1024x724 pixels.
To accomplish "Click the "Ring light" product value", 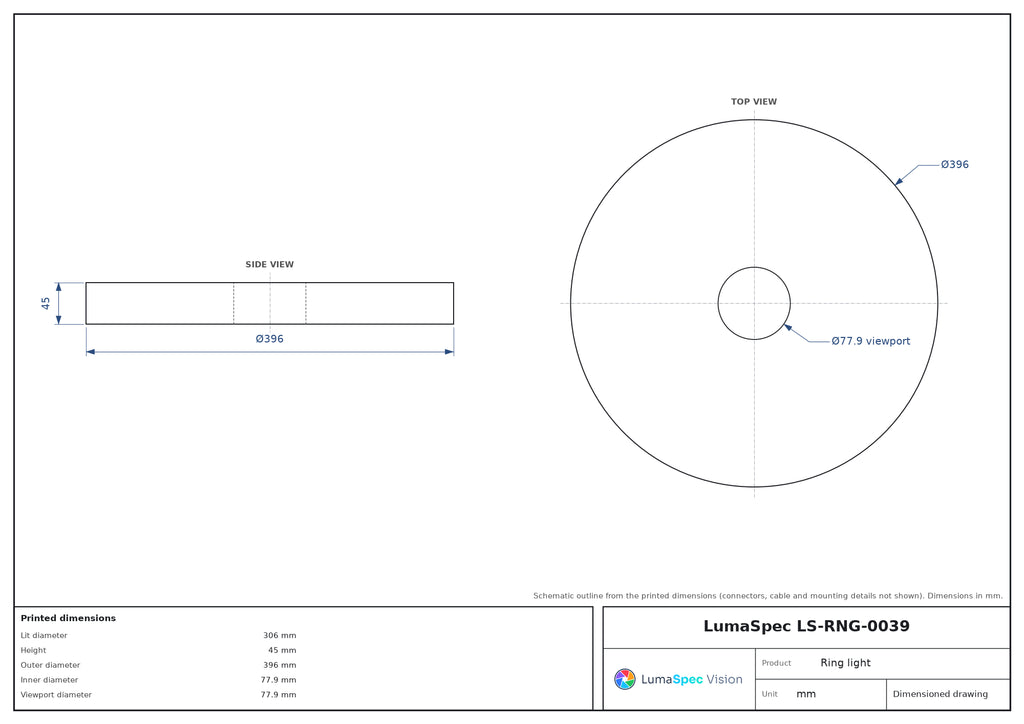I will click(x=846, y=663).
